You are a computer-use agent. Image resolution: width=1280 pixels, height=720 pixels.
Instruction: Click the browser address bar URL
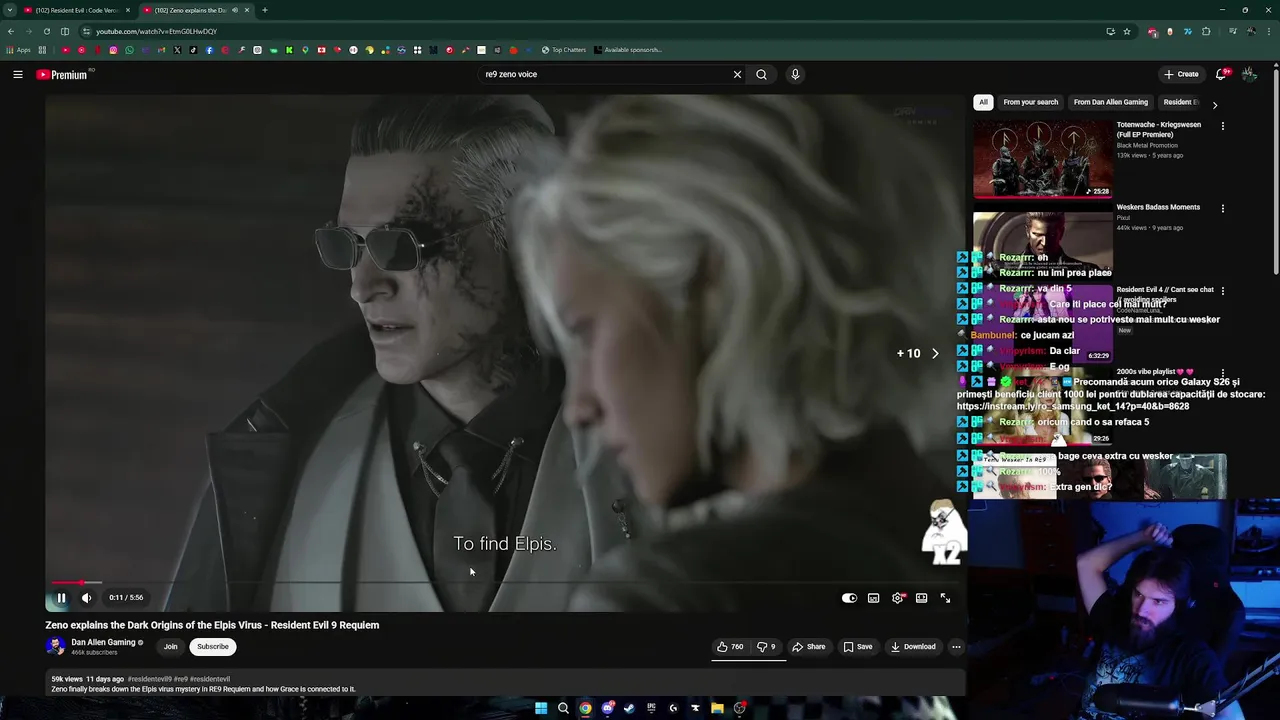coord(156,31)
